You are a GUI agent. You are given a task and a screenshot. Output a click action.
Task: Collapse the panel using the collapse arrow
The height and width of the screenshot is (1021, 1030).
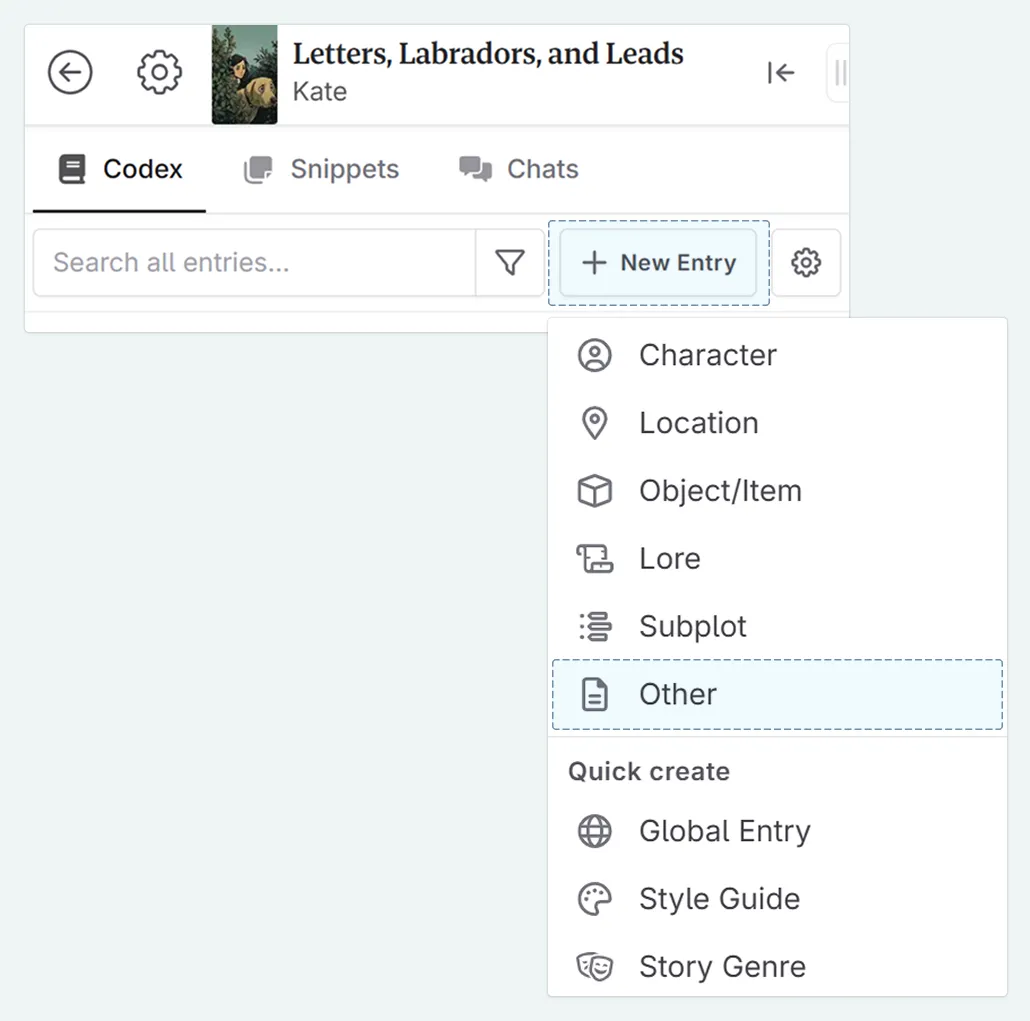tap(781, 72)
